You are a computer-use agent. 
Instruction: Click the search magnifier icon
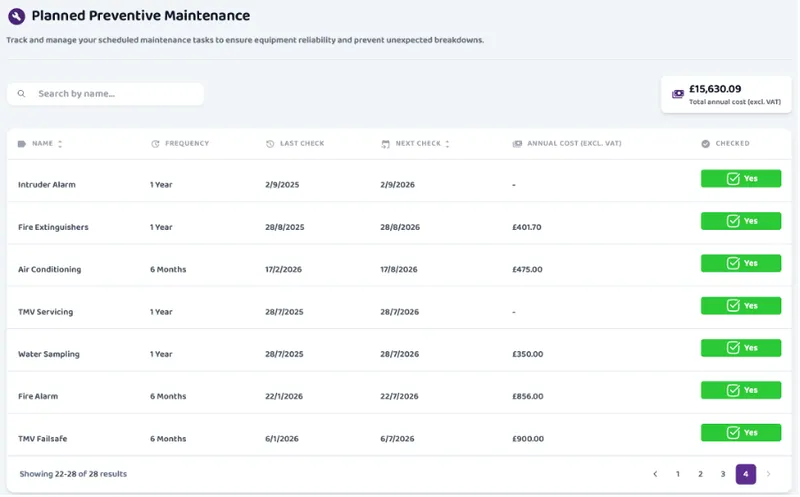[21, 94]
